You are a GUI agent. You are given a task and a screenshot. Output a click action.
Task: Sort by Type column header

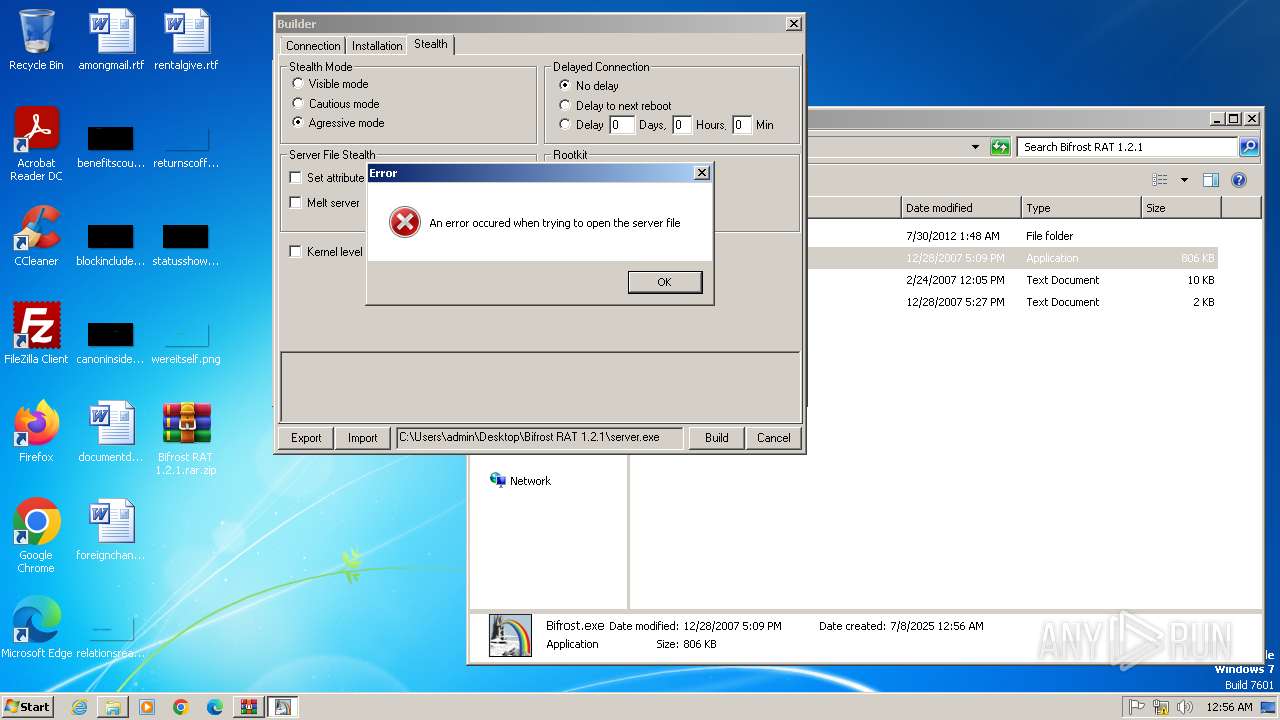click(x=1081, y=208)
